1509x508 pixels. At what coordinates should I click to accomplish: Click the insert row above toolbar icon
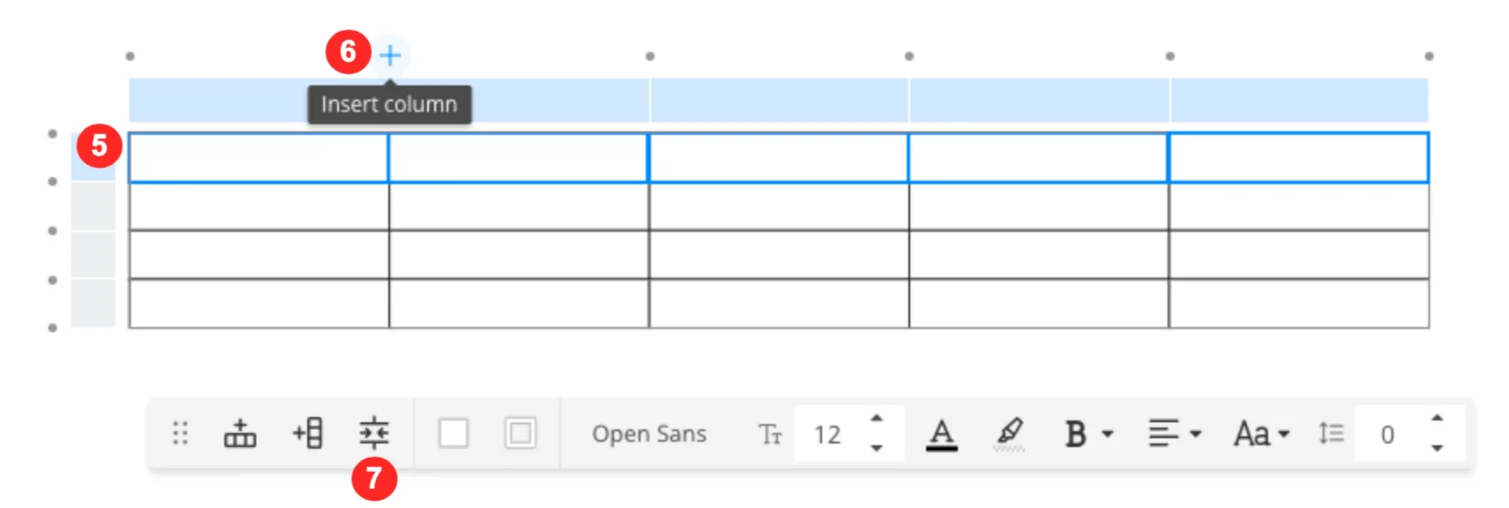240,434
